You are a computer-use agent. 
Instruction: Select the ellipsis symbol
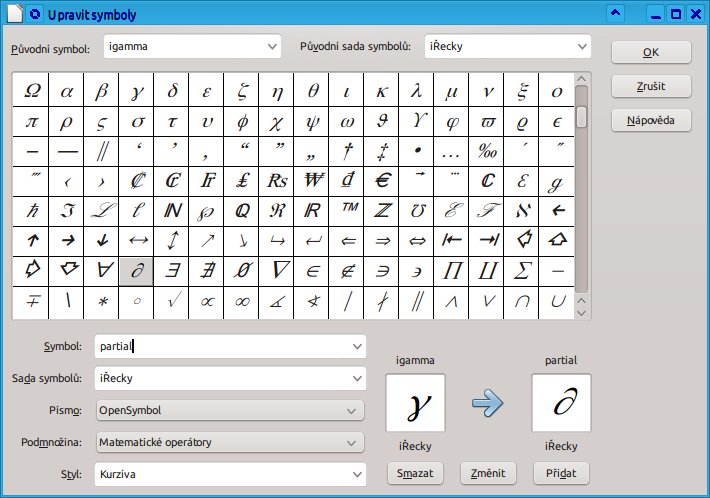pos(452,151)
